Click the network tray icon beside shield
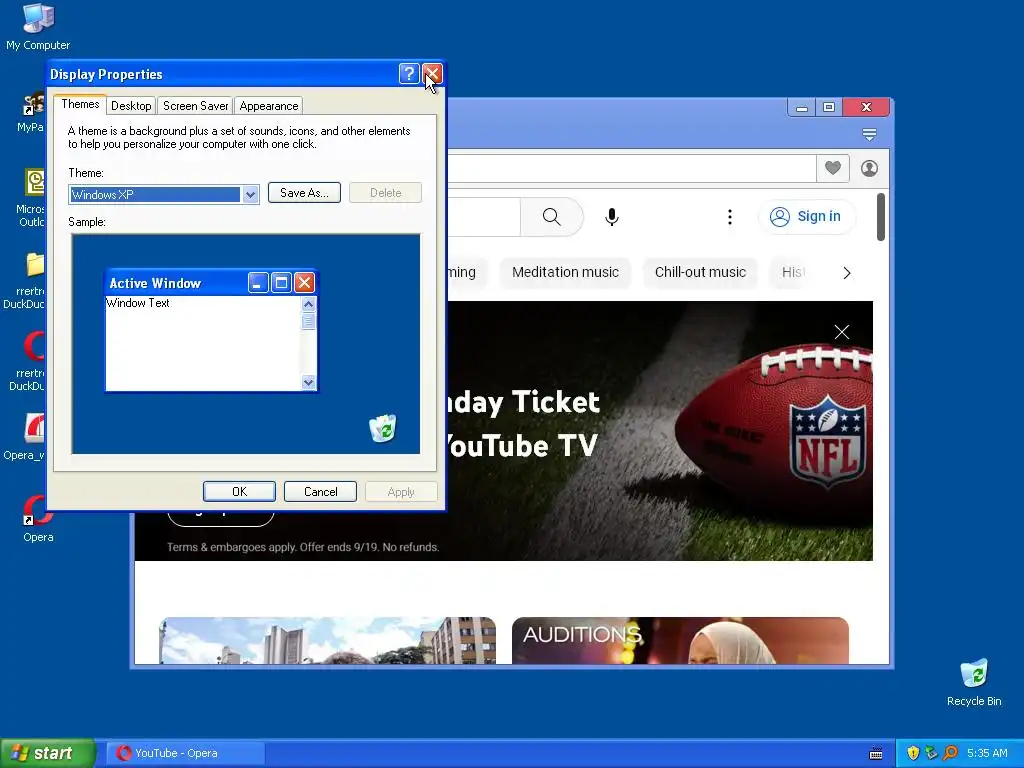1024x768 pixels. click(x=931, y=753)
